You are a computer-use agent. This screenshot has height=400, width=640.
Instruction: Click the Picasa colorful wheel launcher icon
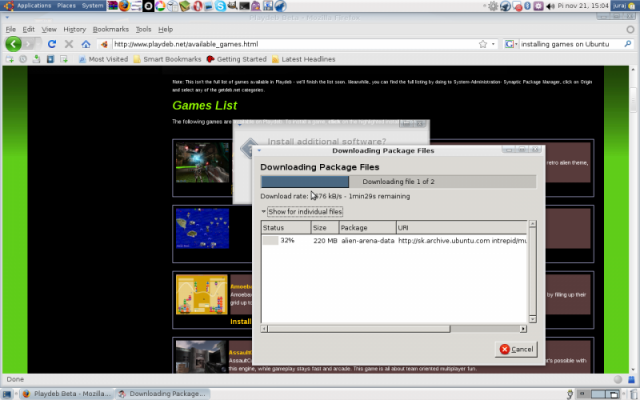point(160,6)
